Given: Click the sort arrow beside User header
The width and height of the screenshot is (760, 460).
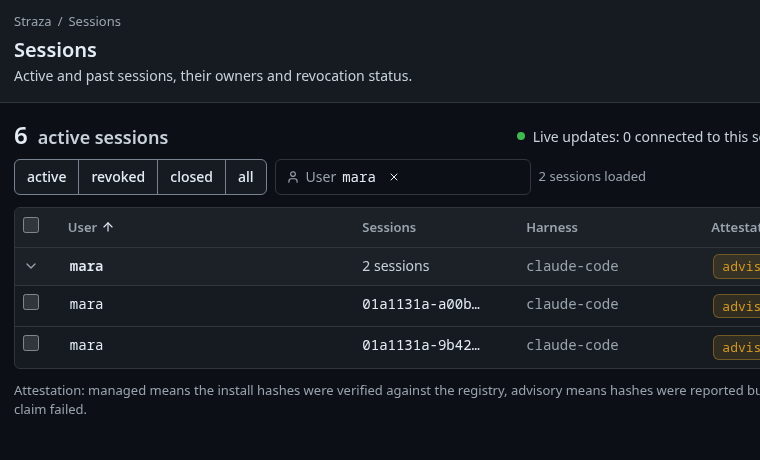Looking at the screenshot, I should (108, 227).
